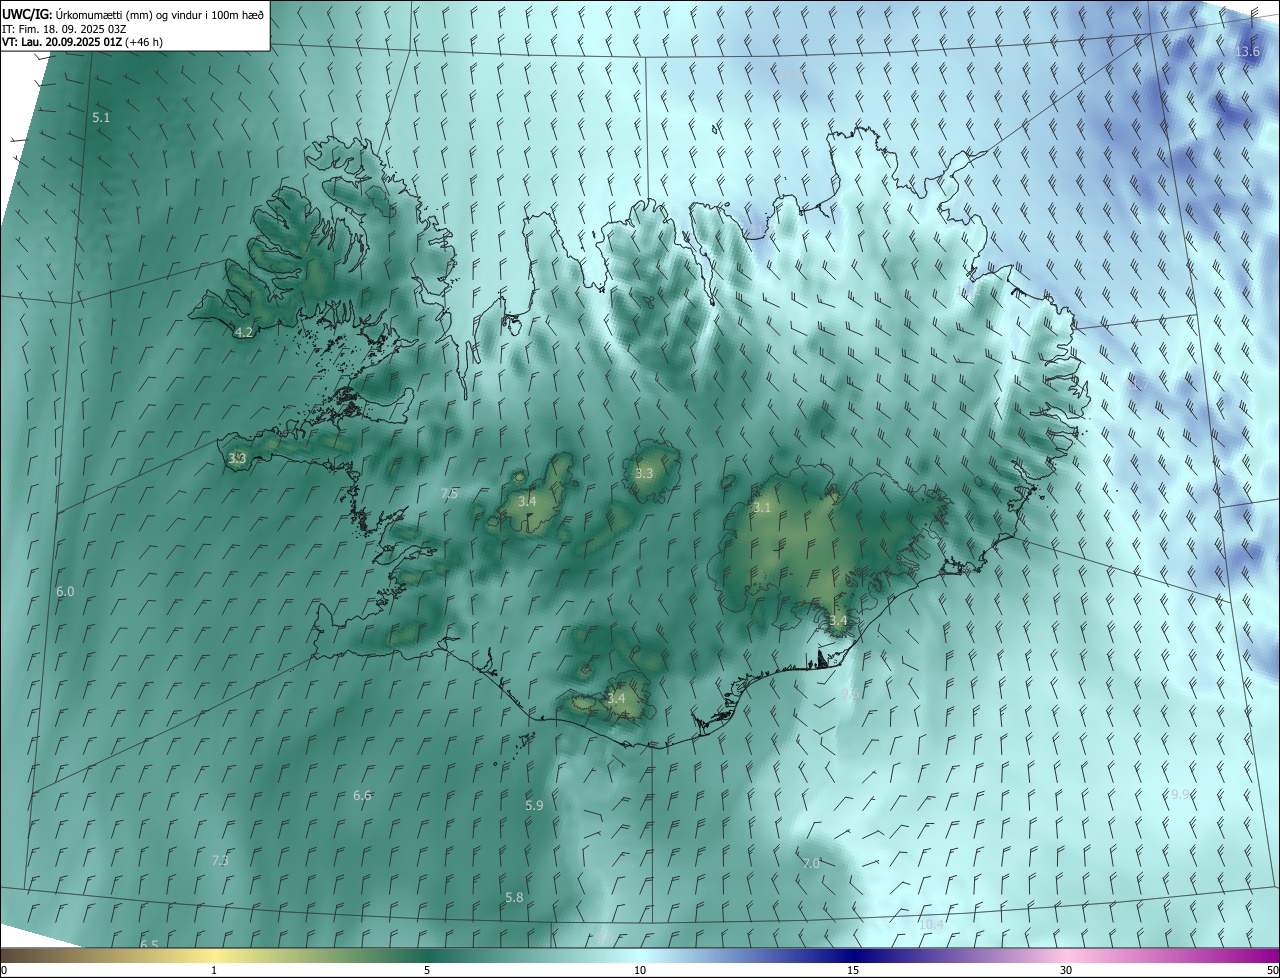
Task: Click the colorbar tick label 5
Action: (427, 970)
